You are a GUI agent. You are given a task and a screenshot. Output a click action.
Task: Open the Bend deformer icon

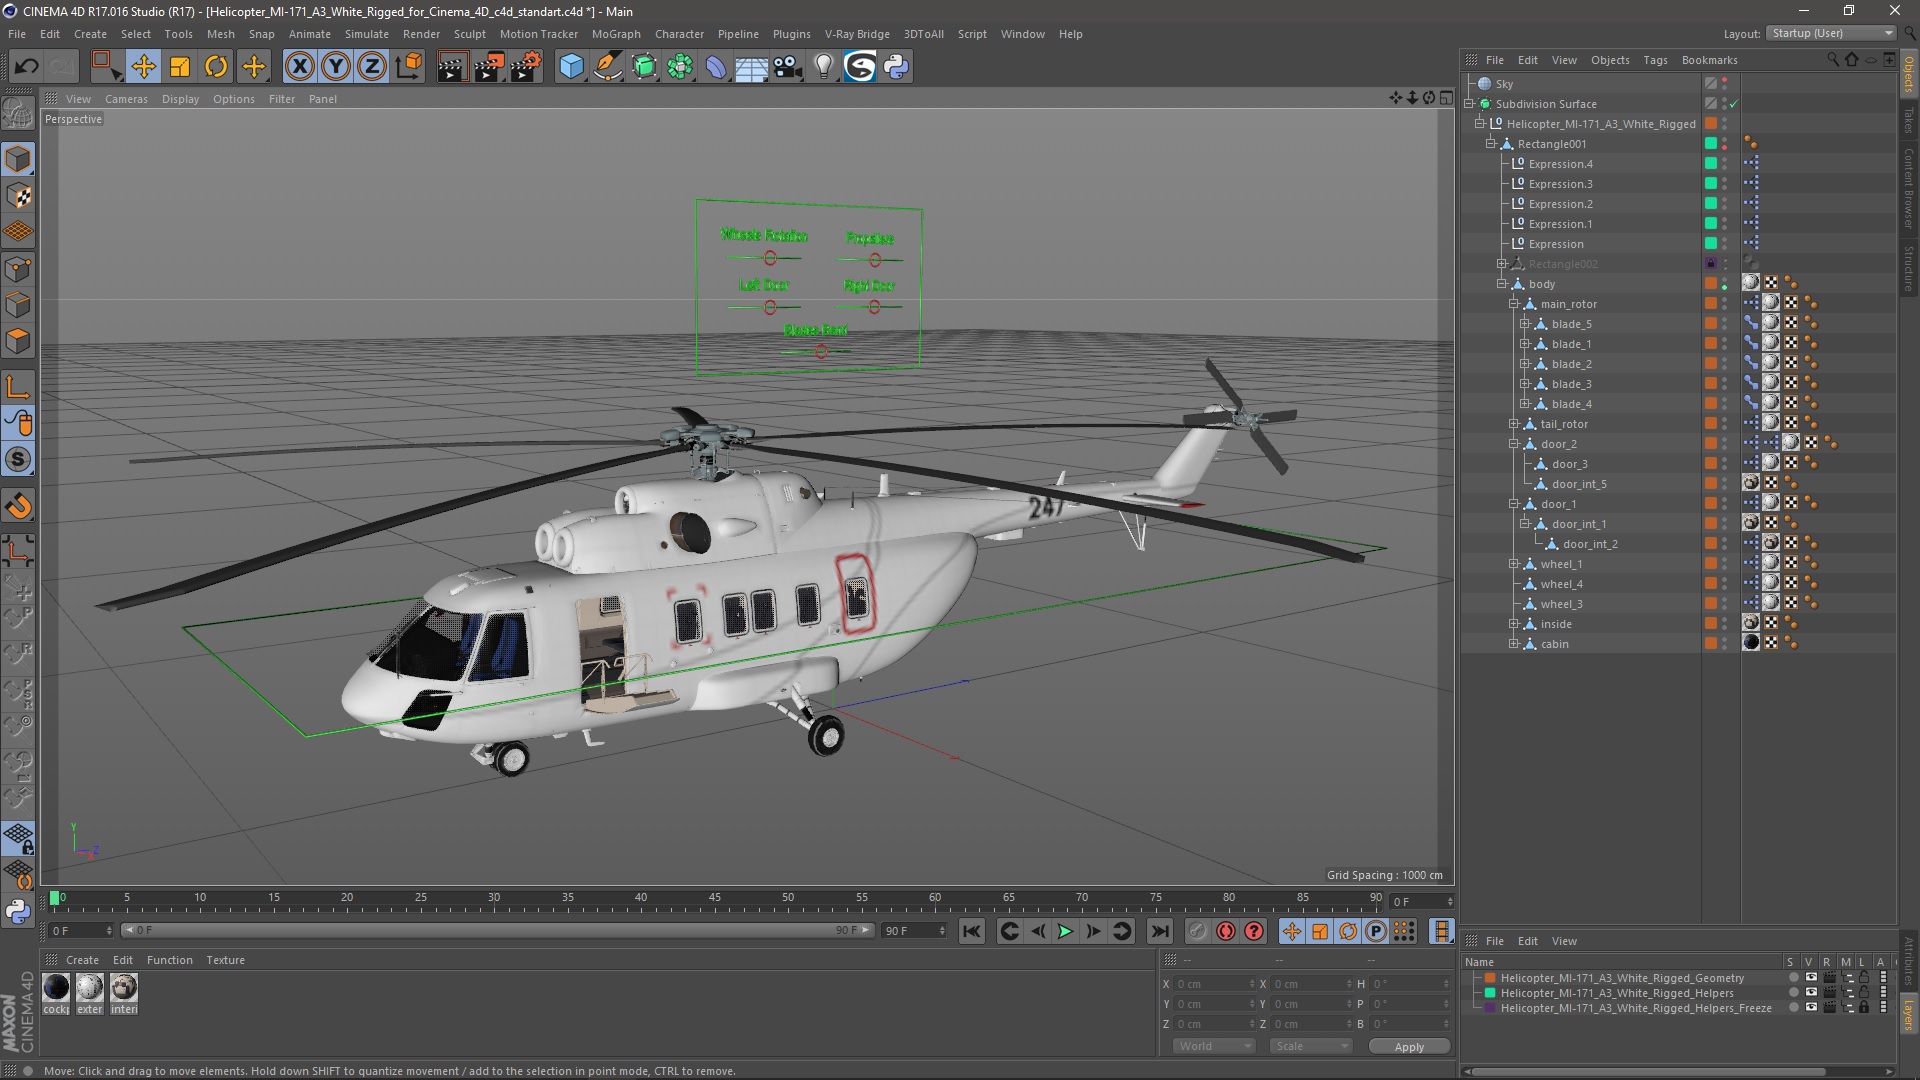717,67
